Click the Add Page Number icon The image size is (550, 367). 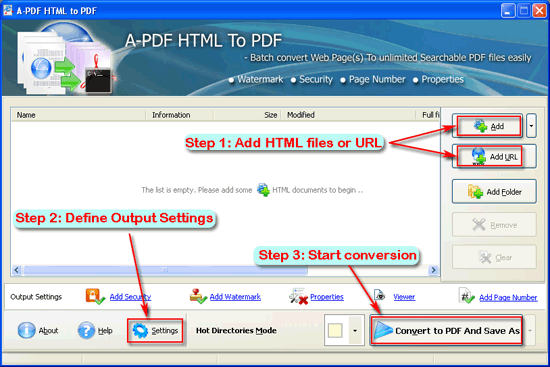(x=467, y=296)
